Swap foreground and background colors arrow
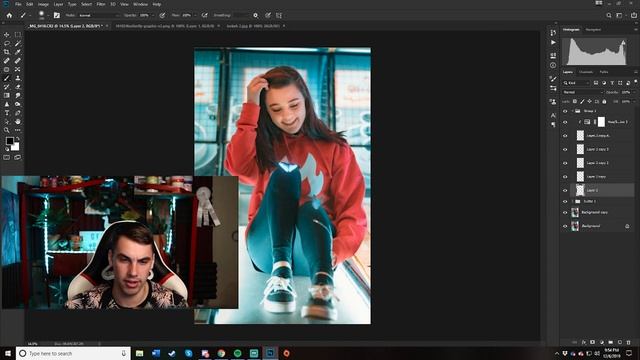640x360 pixels. (x=18, y=139)
